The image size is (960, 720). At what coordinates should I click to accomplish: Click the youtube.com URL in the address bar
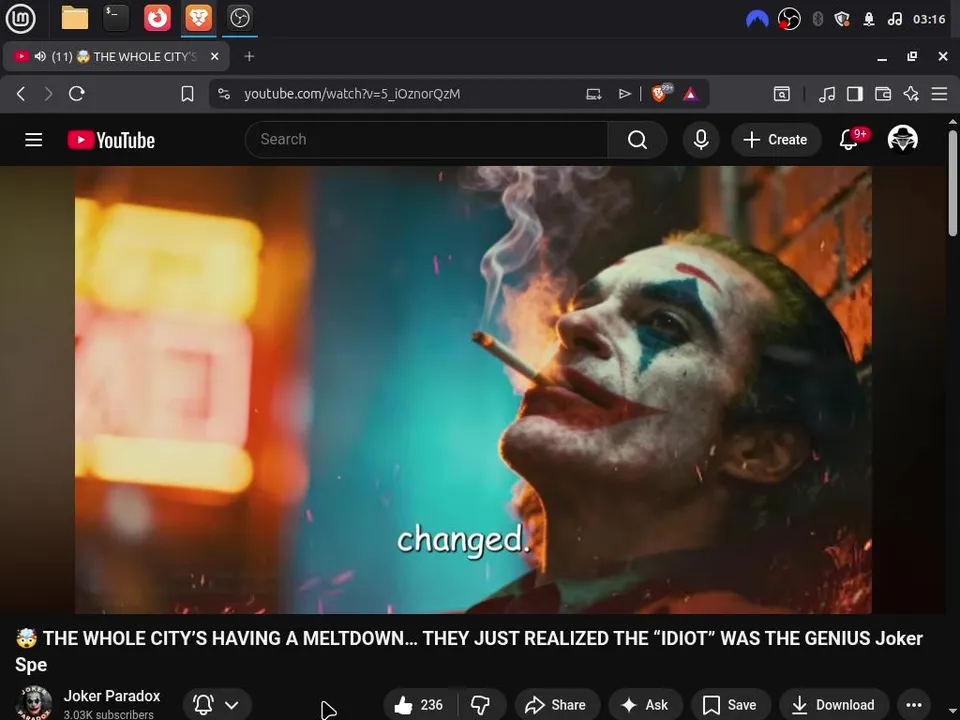pos(352,94)
